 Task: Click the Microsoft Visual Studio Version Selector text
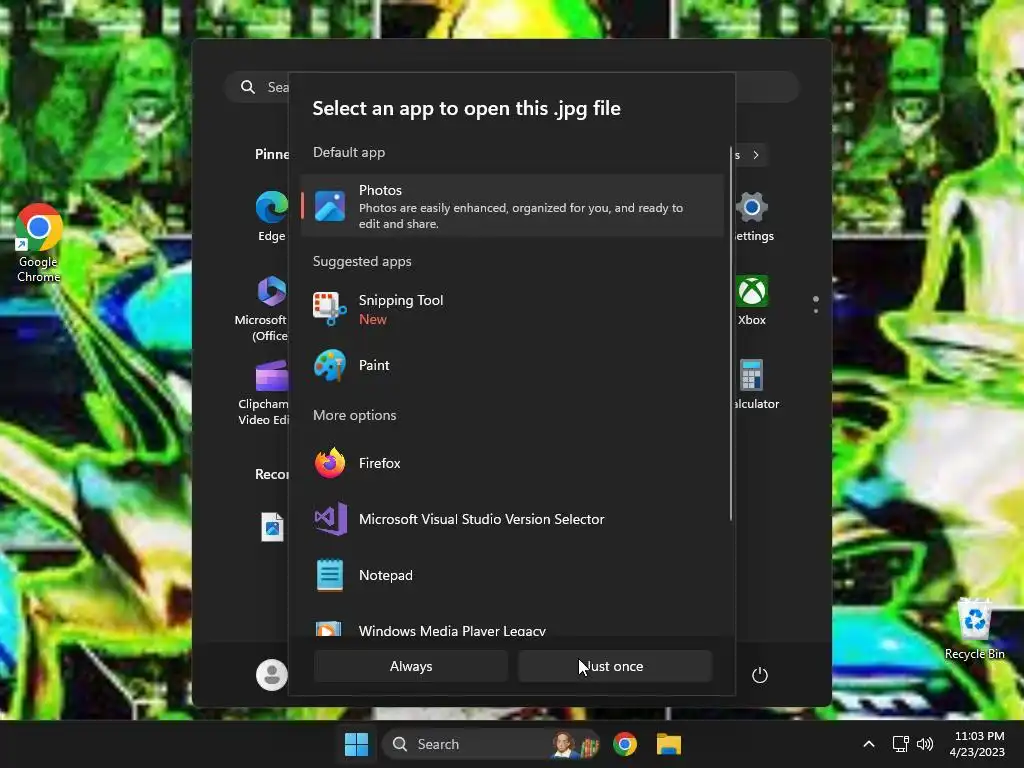tap(481, 519)
